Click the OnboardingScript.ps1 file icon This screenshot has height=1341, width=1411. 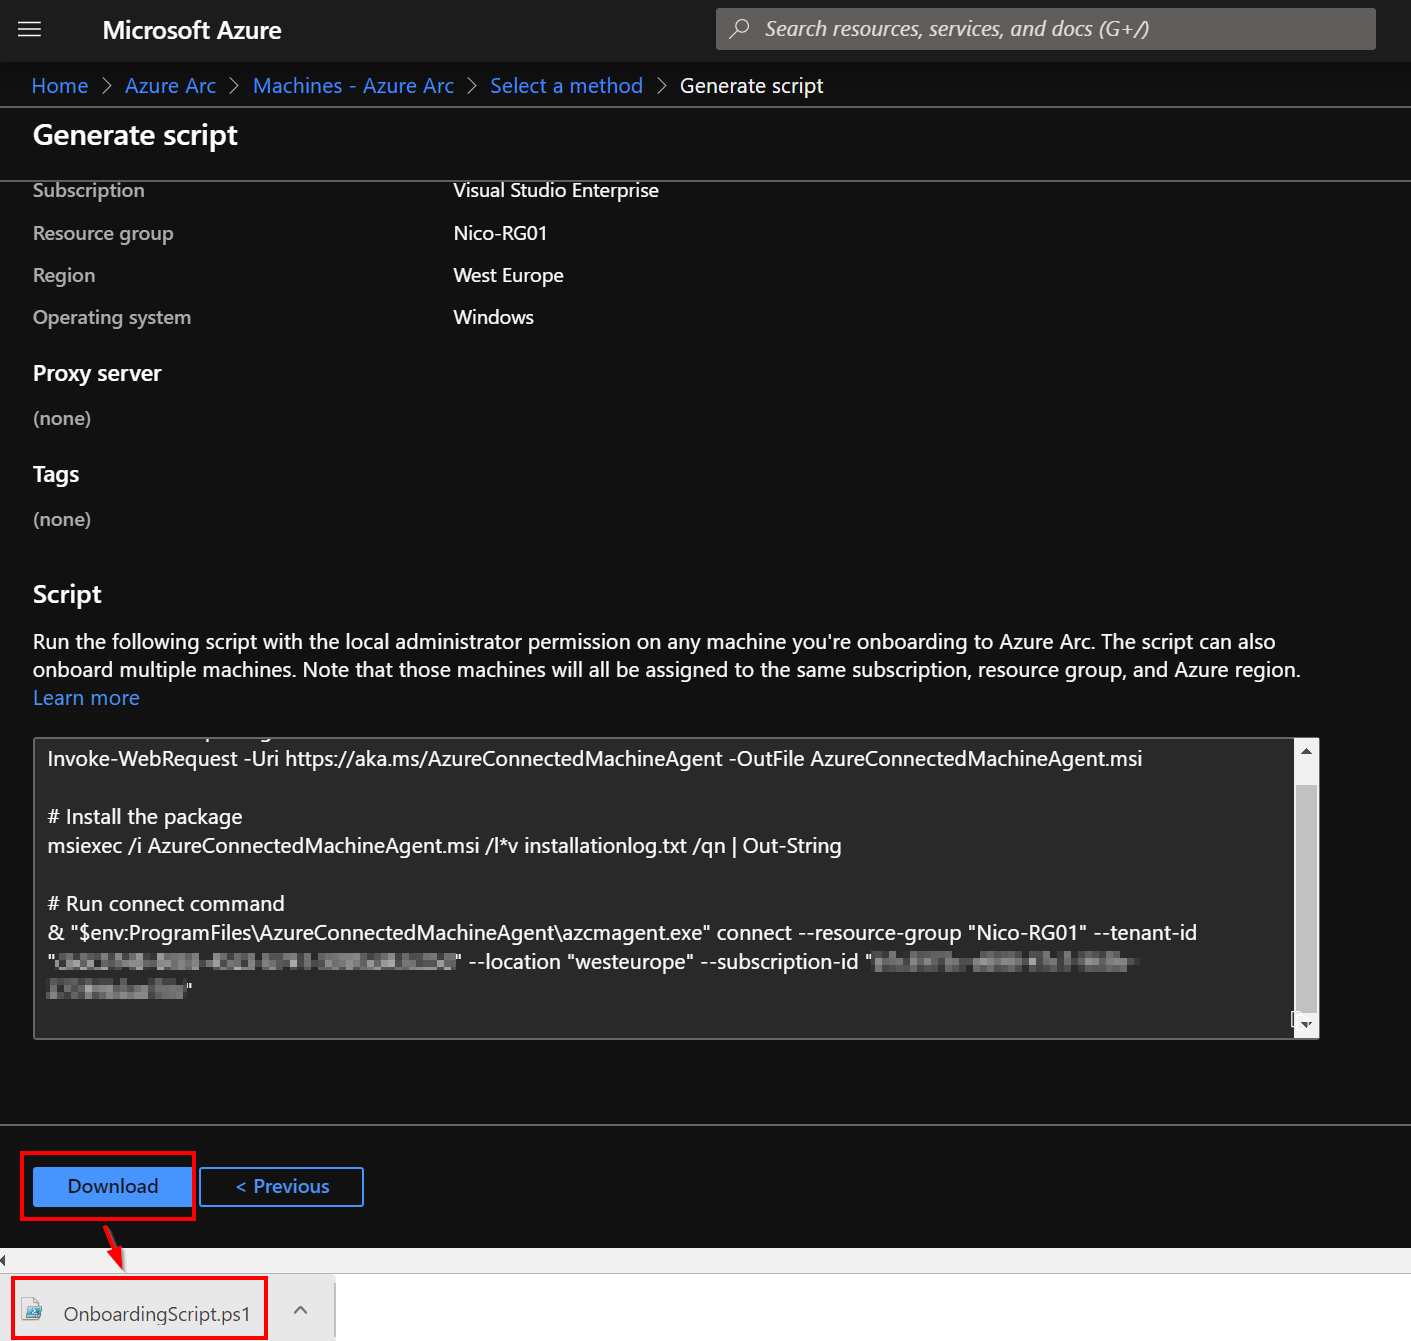33,1309
